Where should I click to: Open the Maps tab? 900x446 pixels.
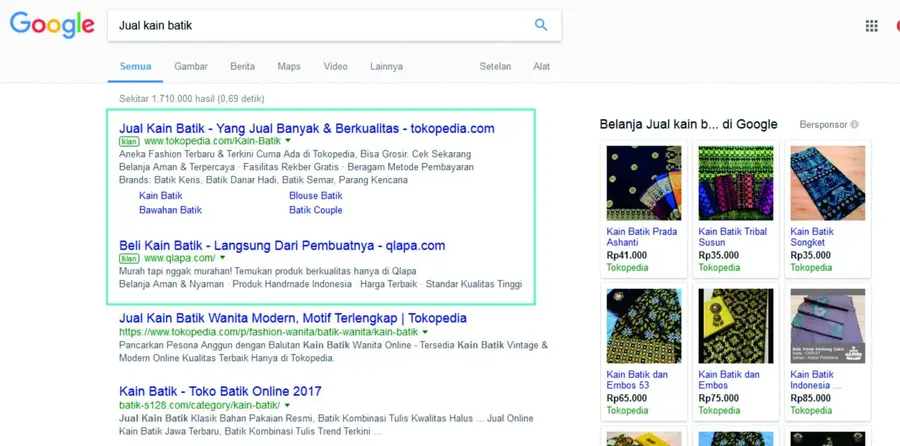[x=289, y=67]
